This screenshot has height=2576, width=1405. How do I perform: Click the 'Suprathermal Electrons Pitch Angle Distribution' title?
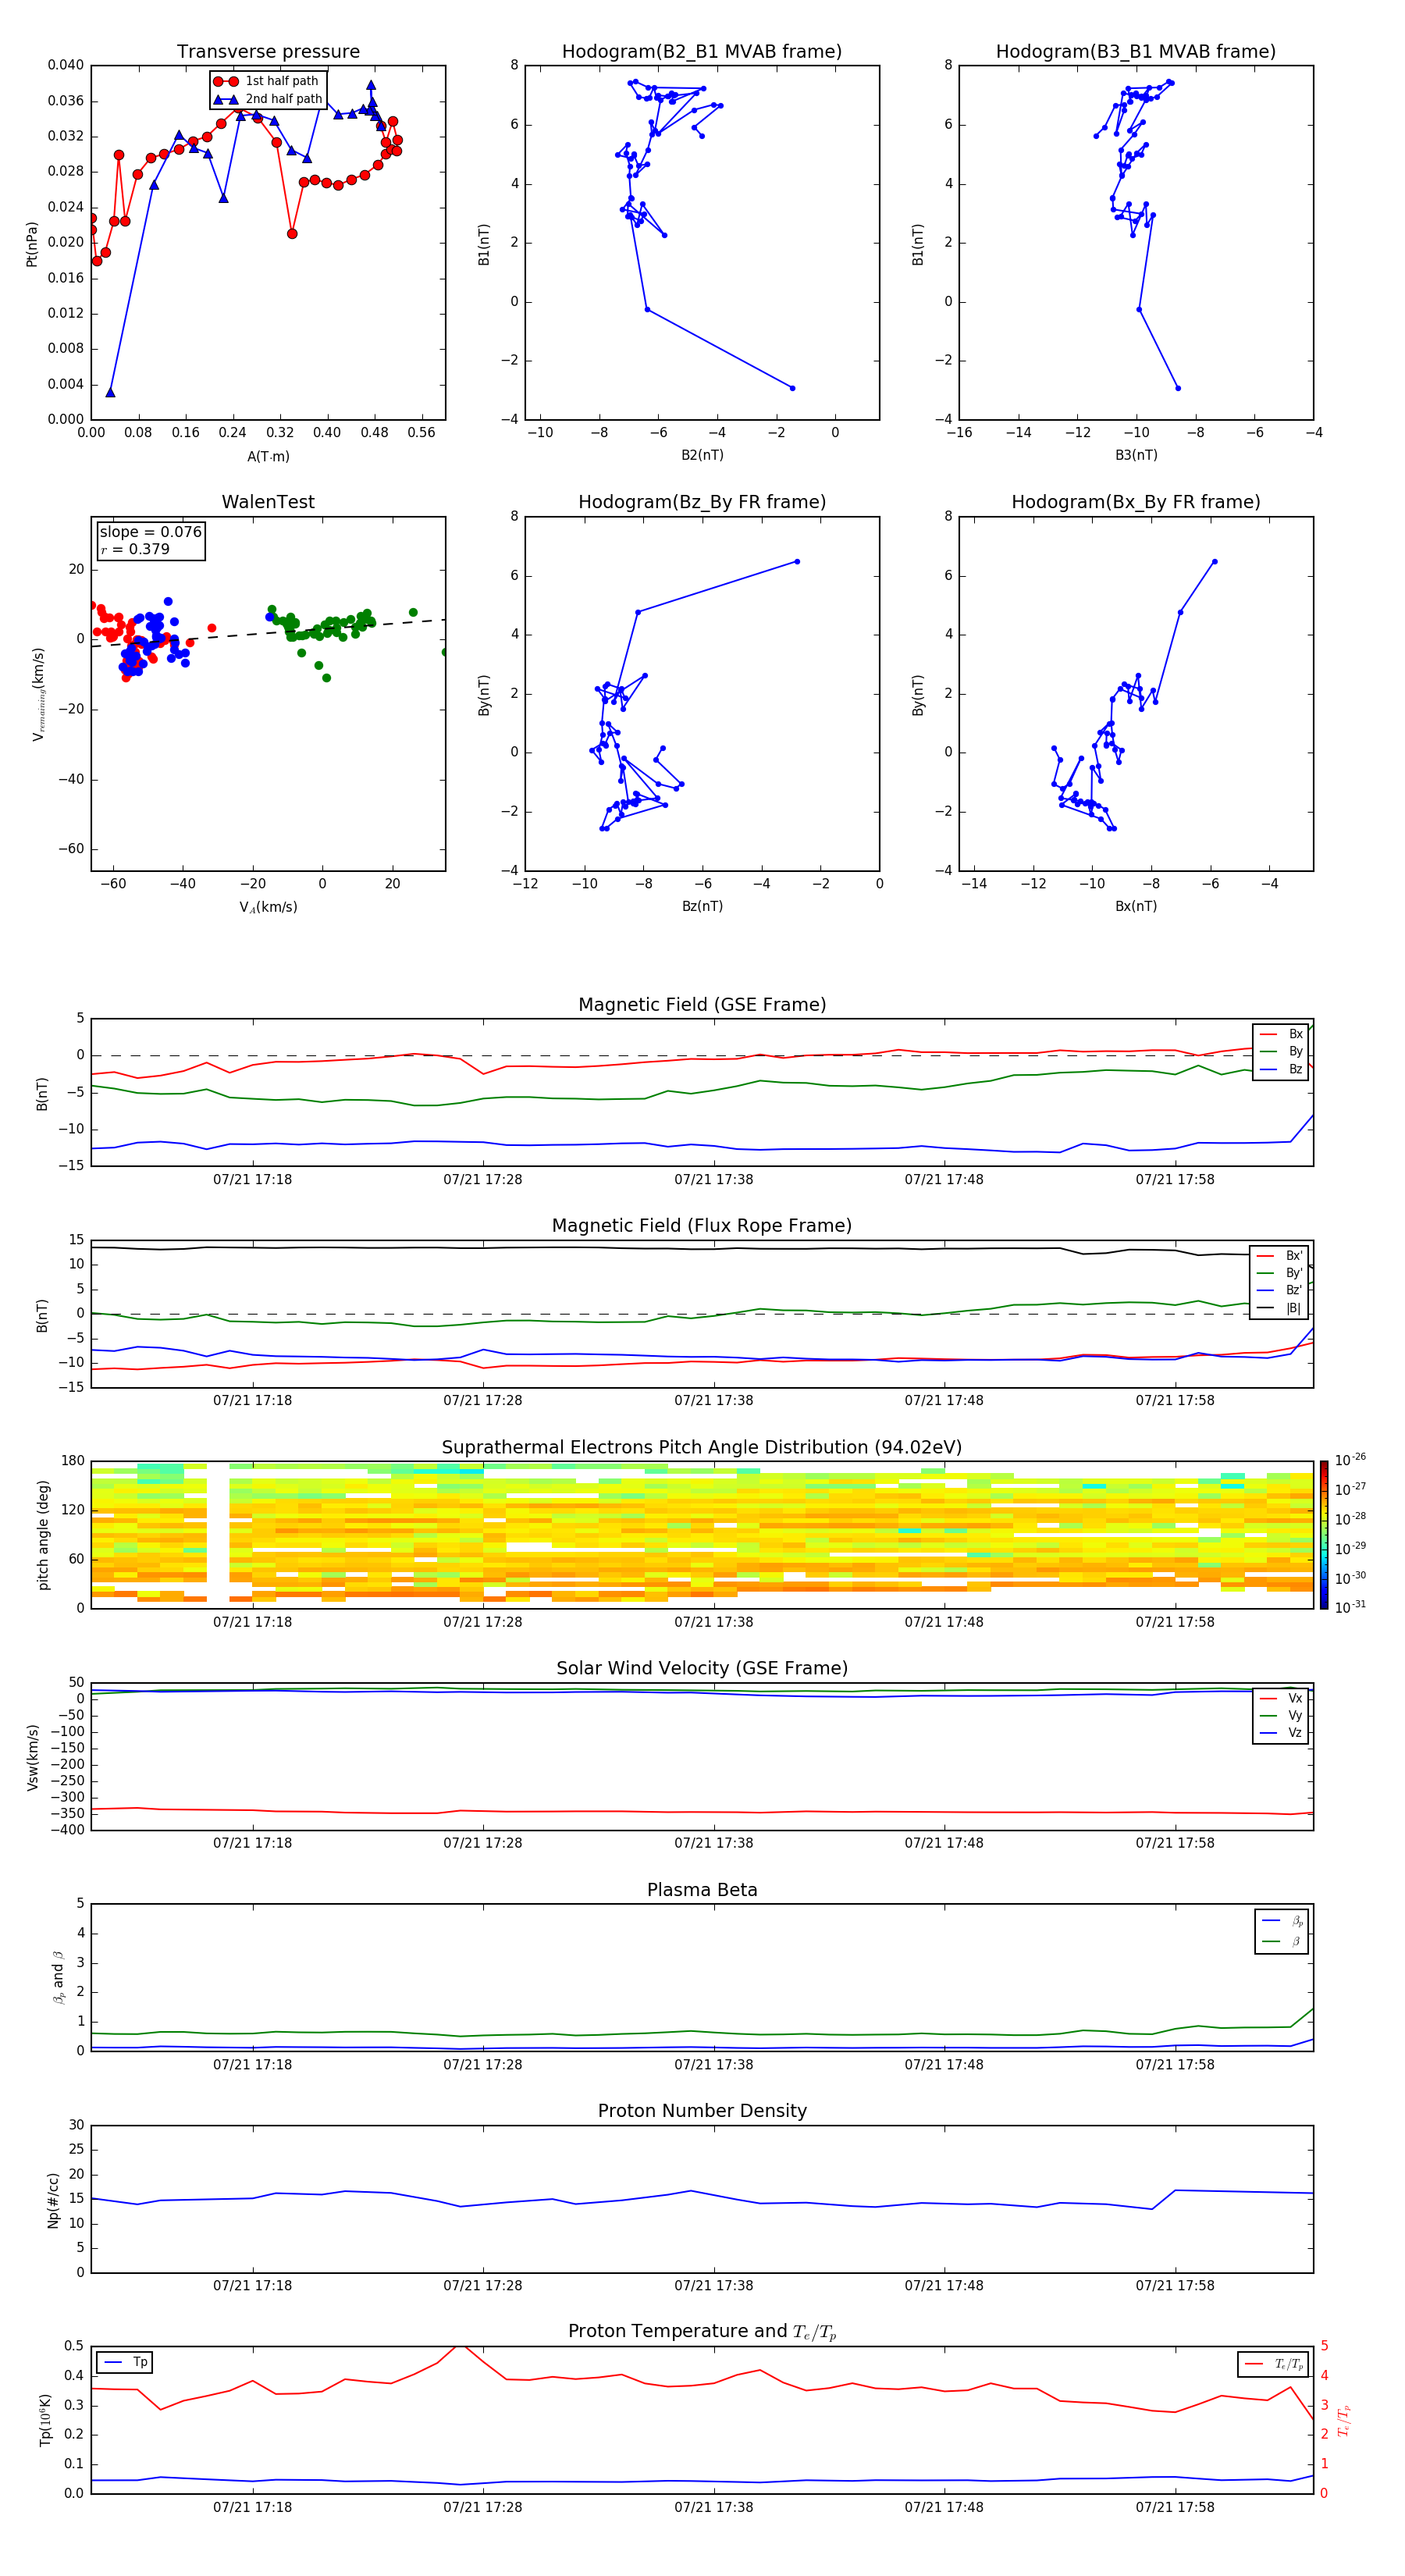[702, 1448]
